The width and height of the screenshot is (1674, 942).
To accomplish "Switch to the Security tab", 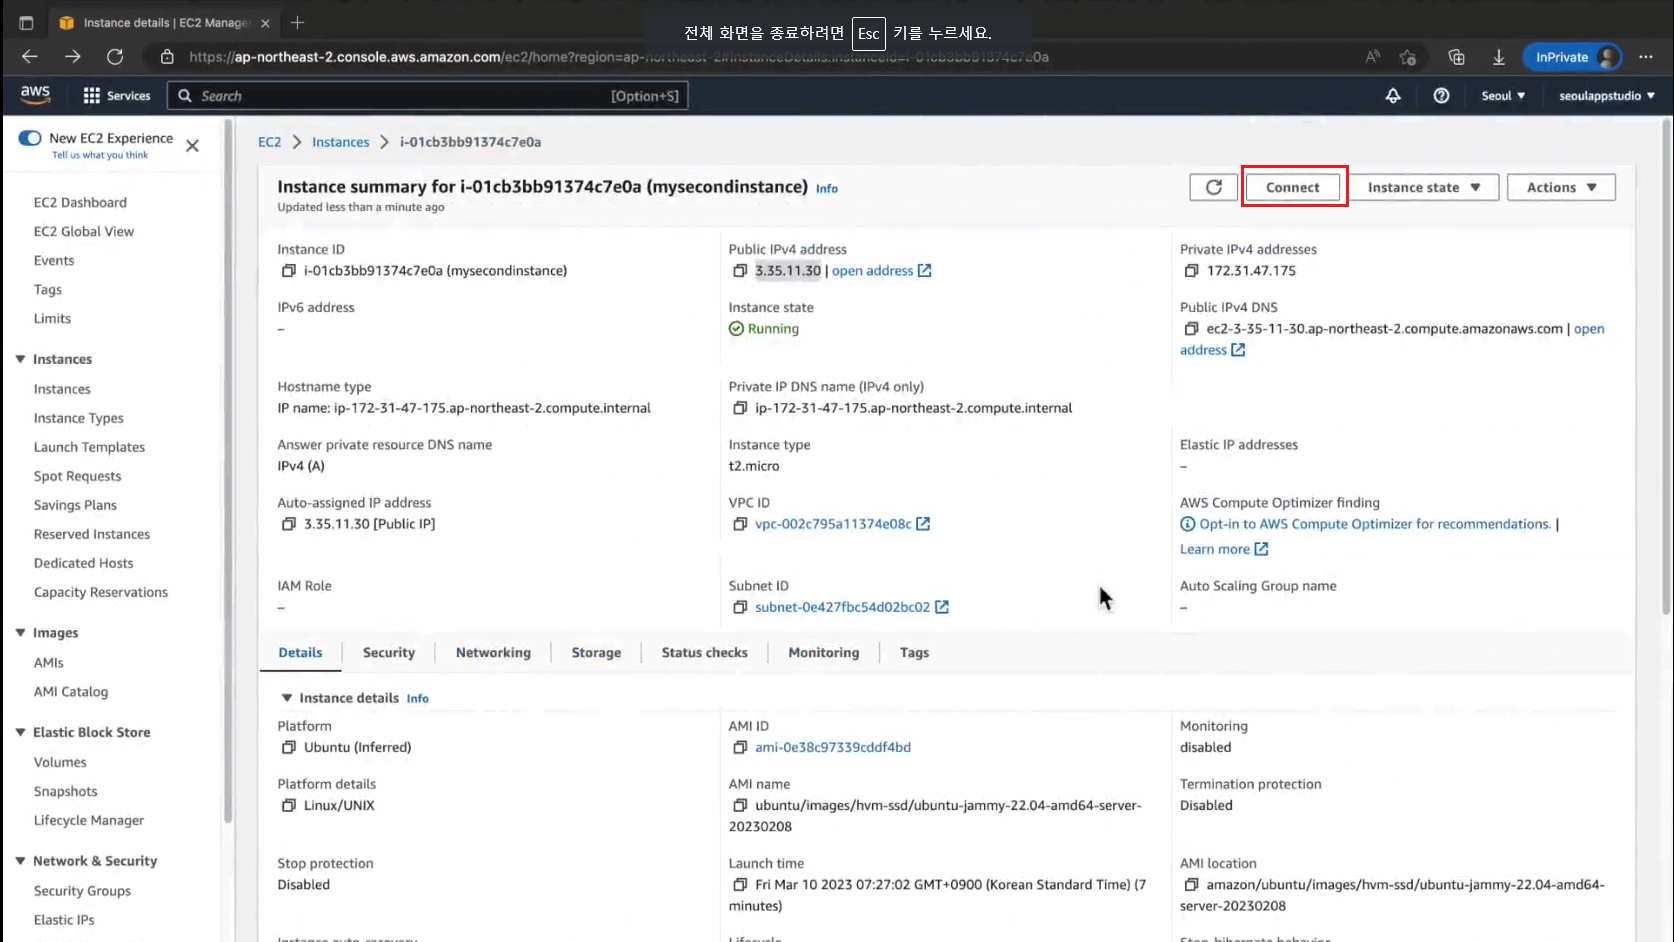I will point(389,653).
